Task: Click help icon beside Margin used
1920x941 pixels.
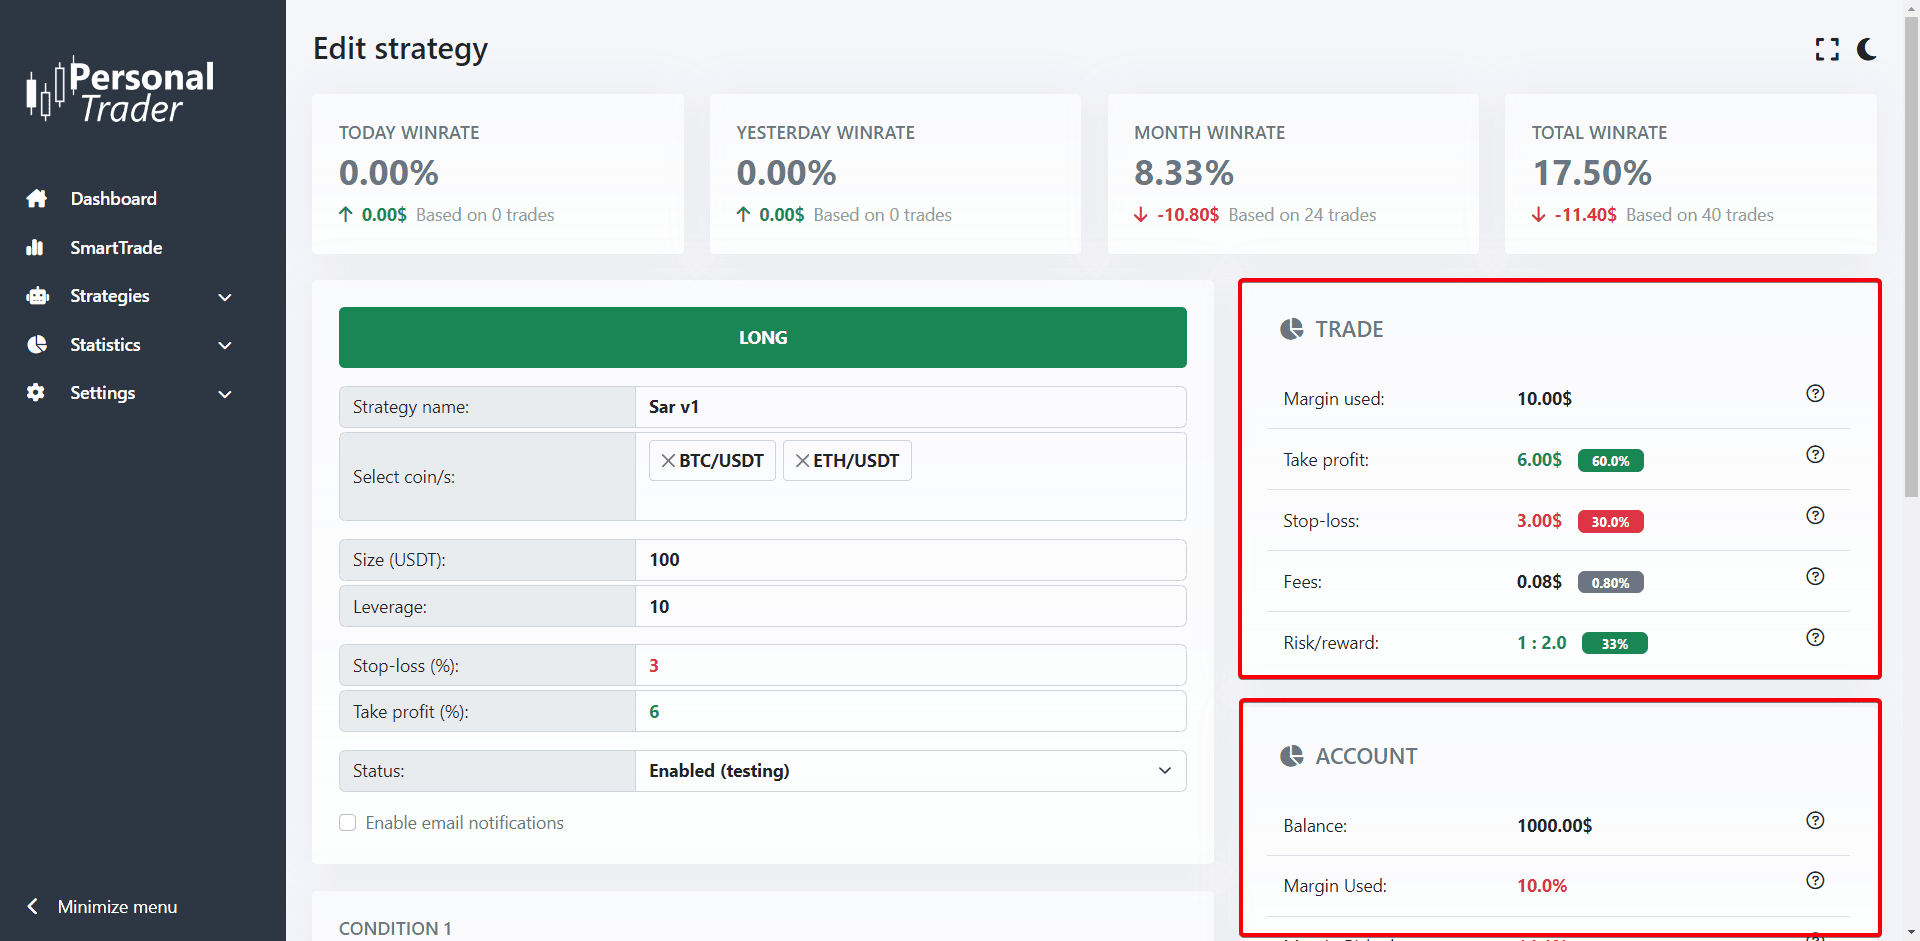Action: 1815,394
